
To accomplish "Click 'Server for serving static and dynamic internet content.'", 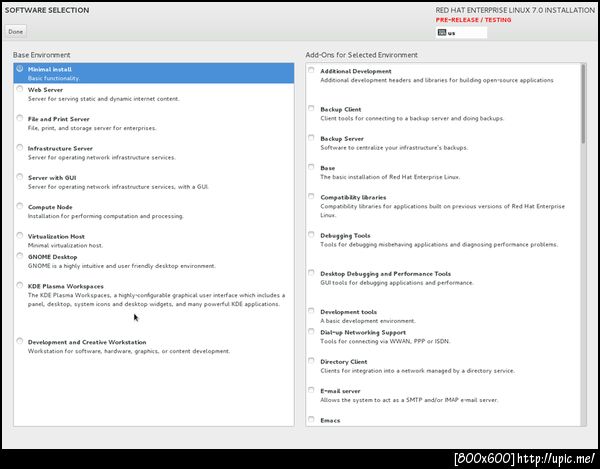I will (x=103, y=99).
